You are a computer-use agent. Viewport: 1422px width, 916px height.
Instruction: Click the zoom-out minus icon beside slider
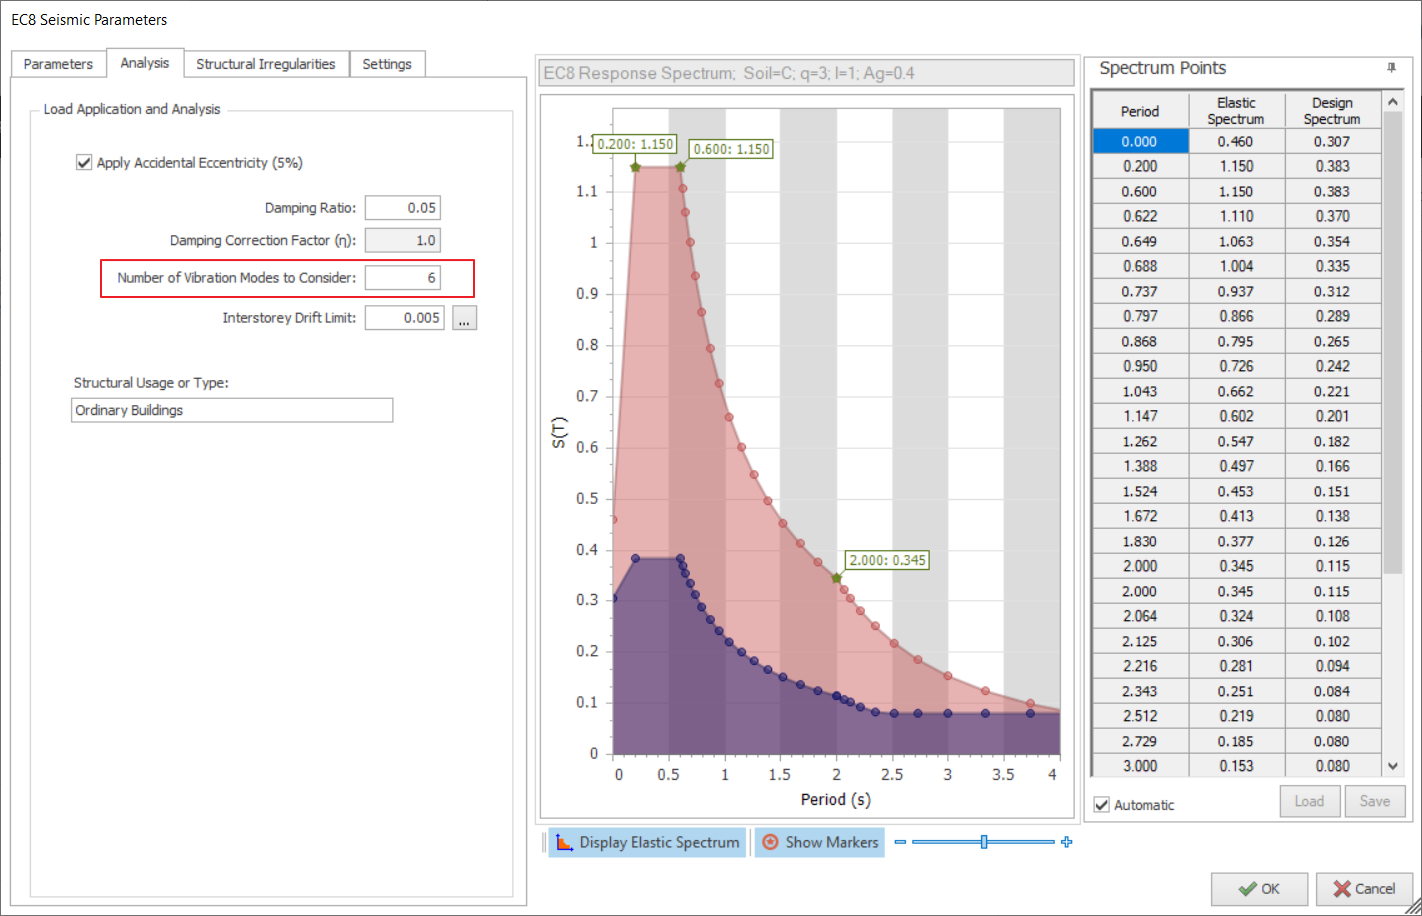coord(900,842)
